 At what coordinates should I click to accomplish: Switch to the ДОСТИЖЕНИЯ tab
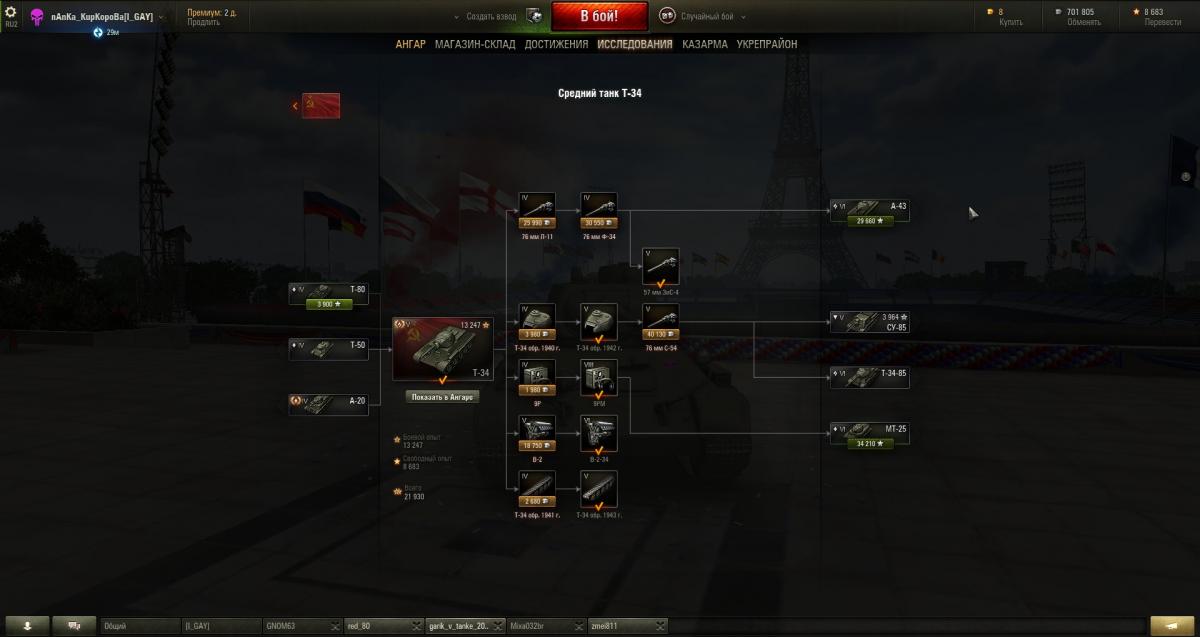click(556, 44)
